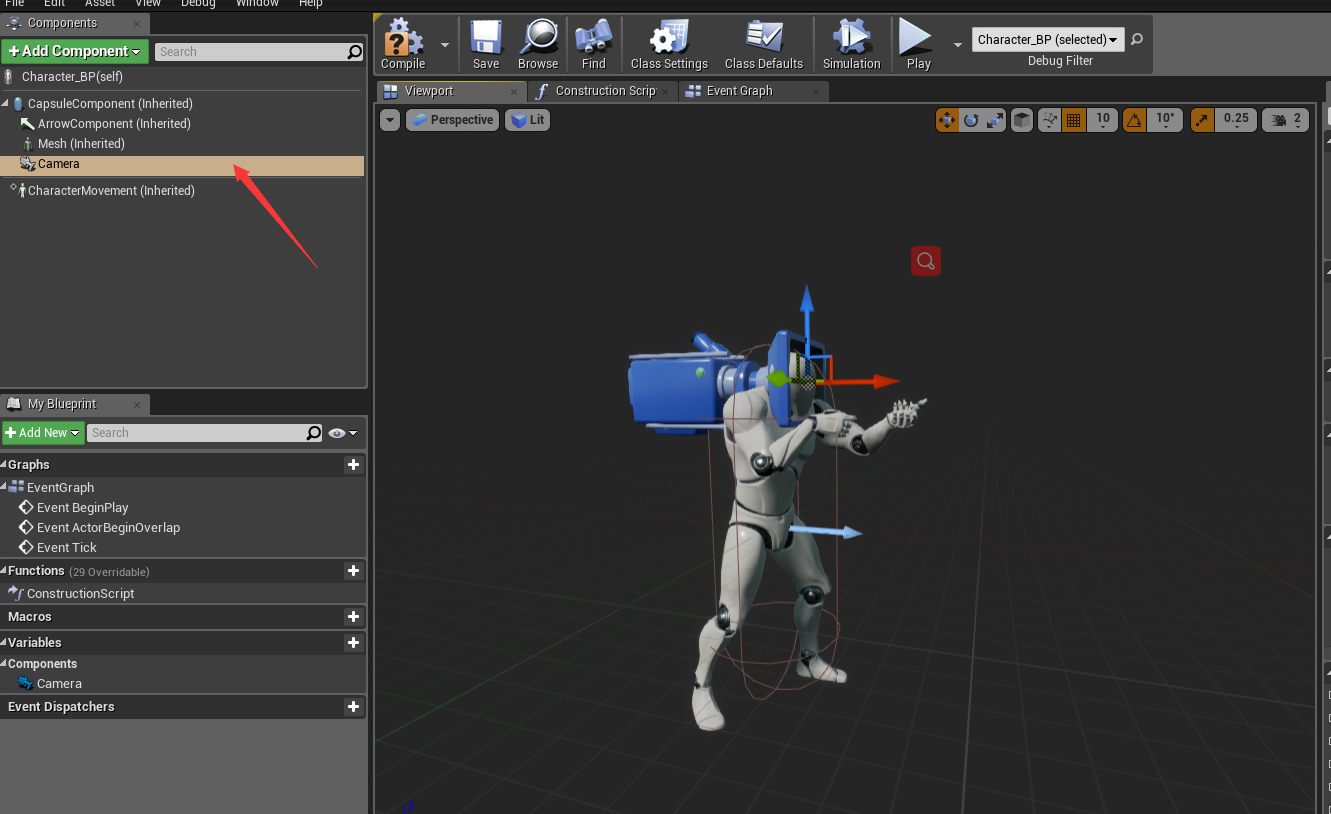Viewport: 1331px width, 814px height.
Task: Open Class Defaults for the Blueprint
Action: click(764, 40)
